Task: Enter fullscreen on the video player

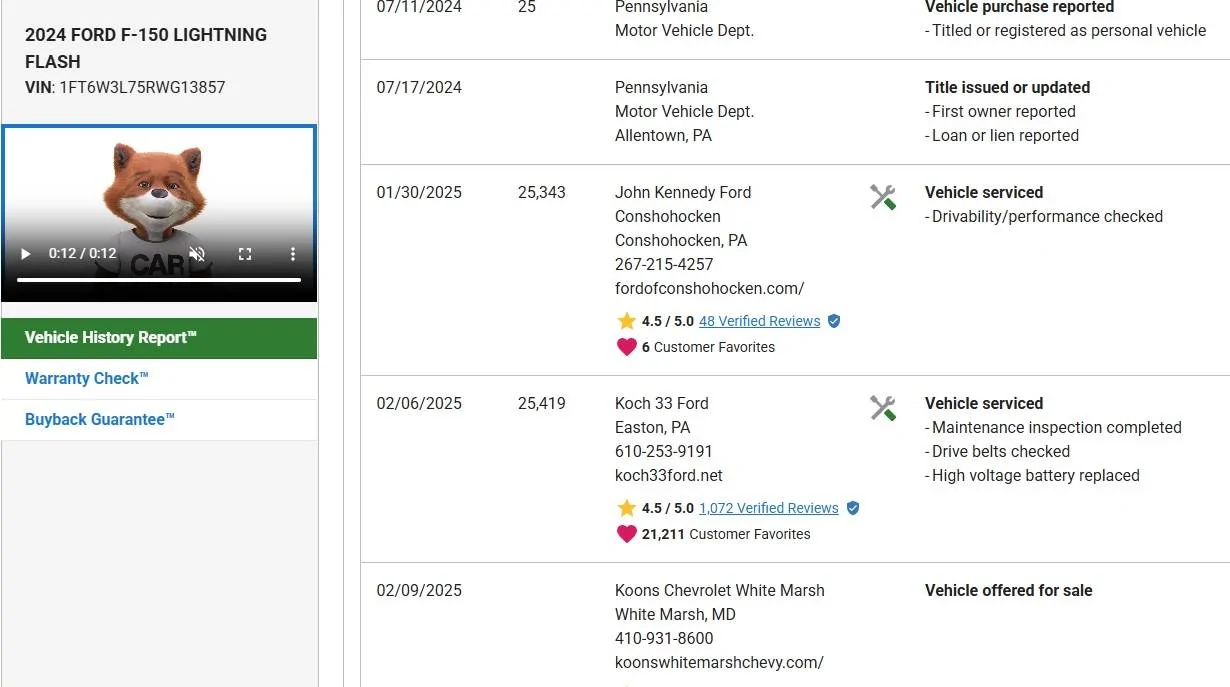Action: coord(245,254)
